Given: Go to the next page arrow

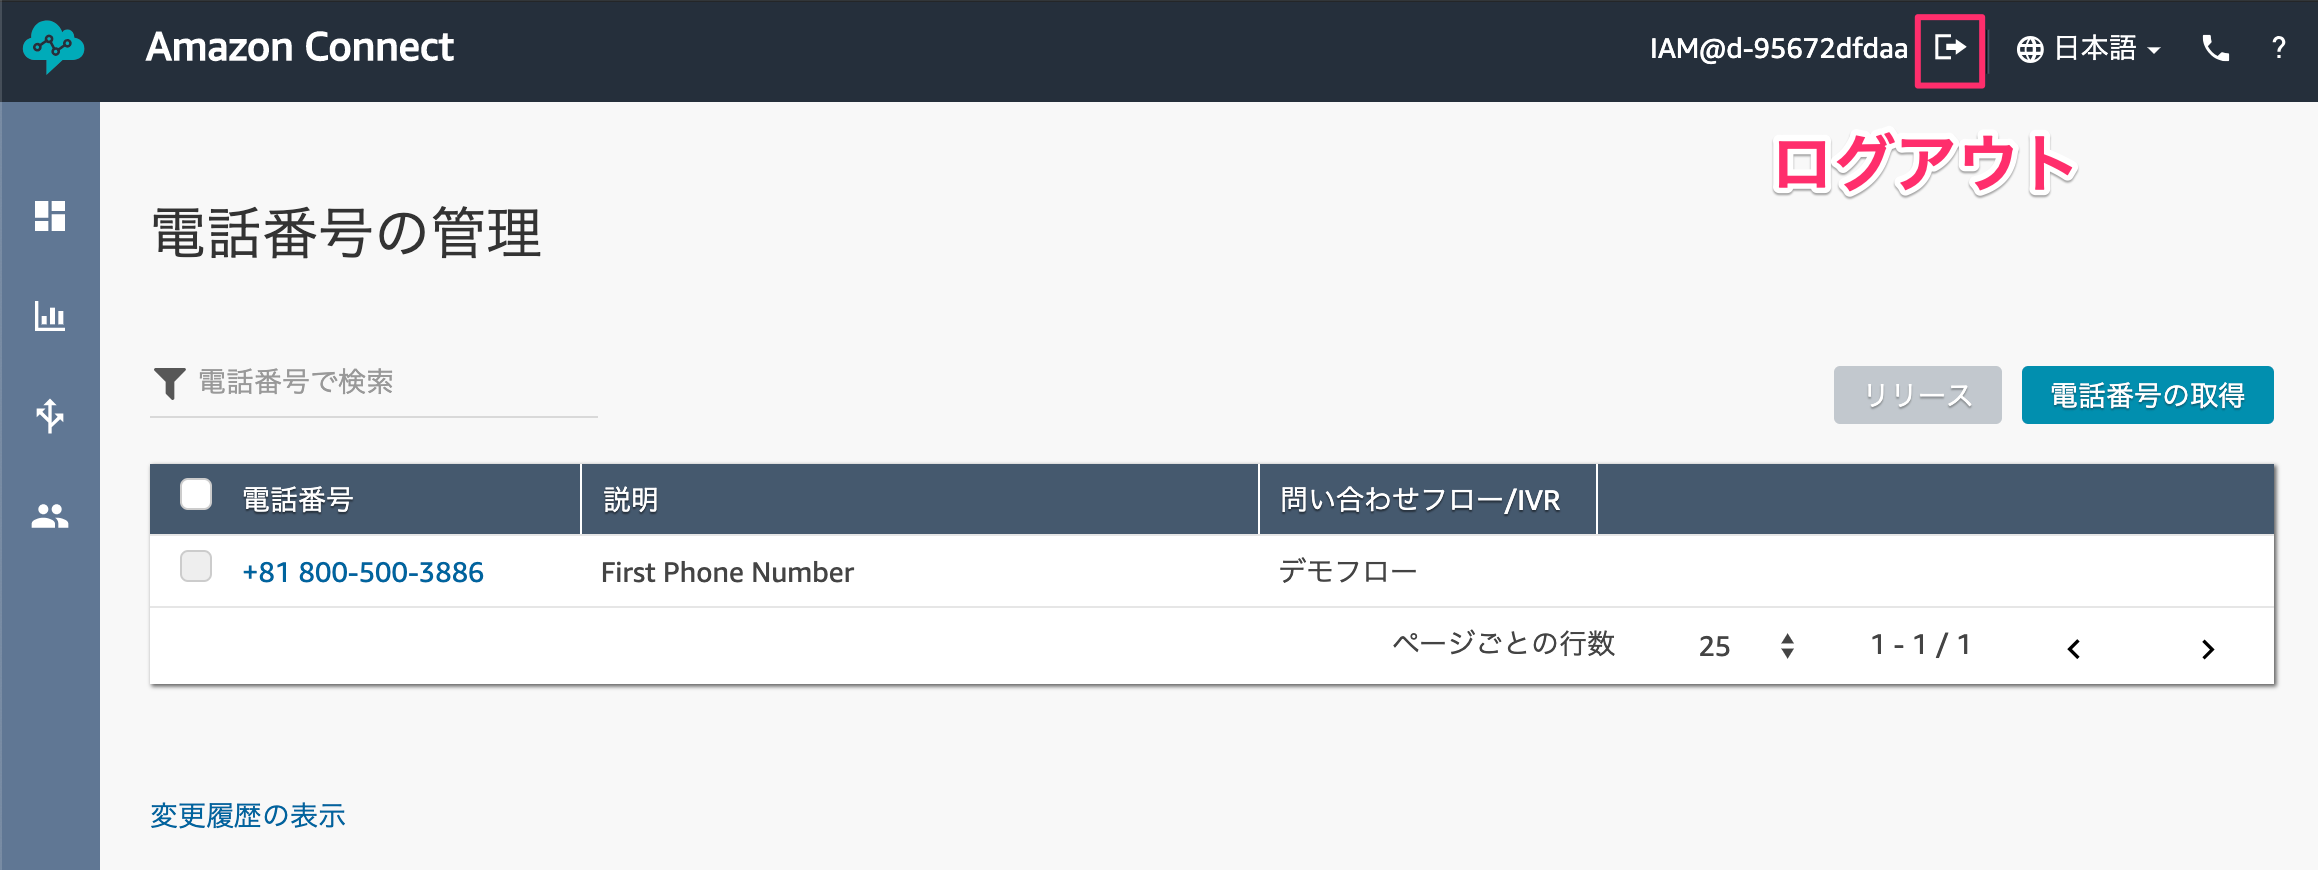Looking at the screenshot, I should (2208, 649).
